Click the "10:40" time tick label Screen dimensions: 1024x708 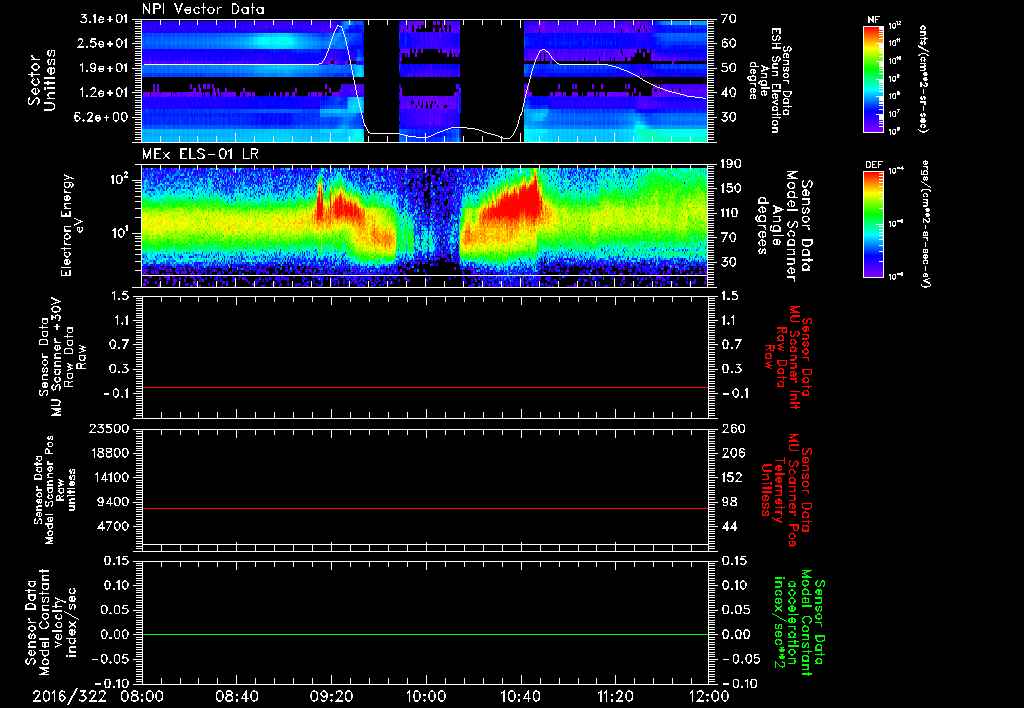coord(520,696)
